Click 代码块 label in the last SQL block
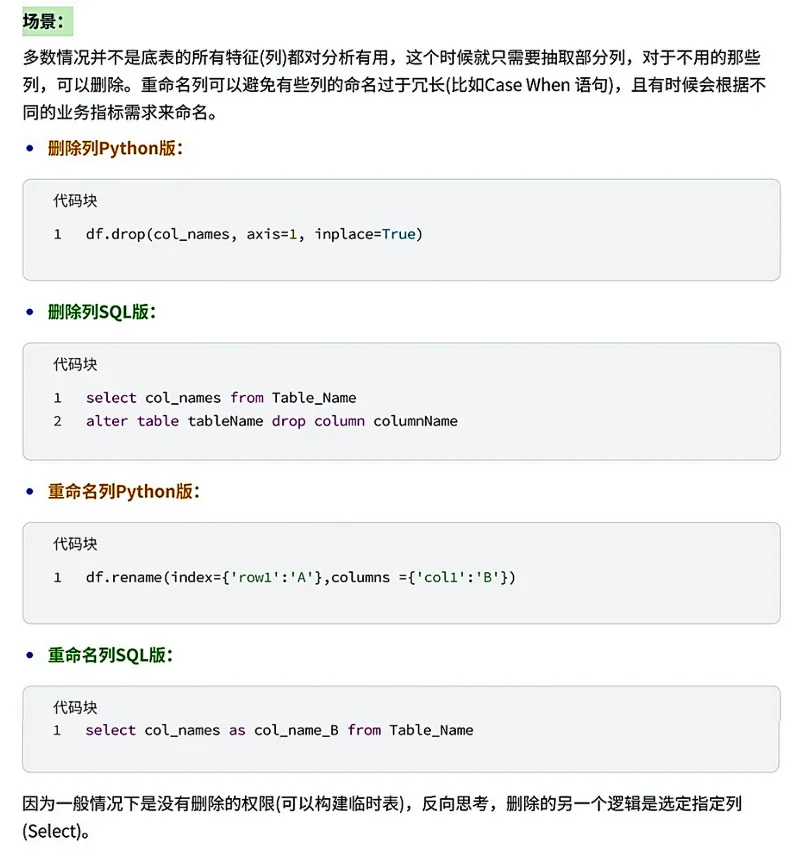 pyautogui.click(x=75, y=708)
